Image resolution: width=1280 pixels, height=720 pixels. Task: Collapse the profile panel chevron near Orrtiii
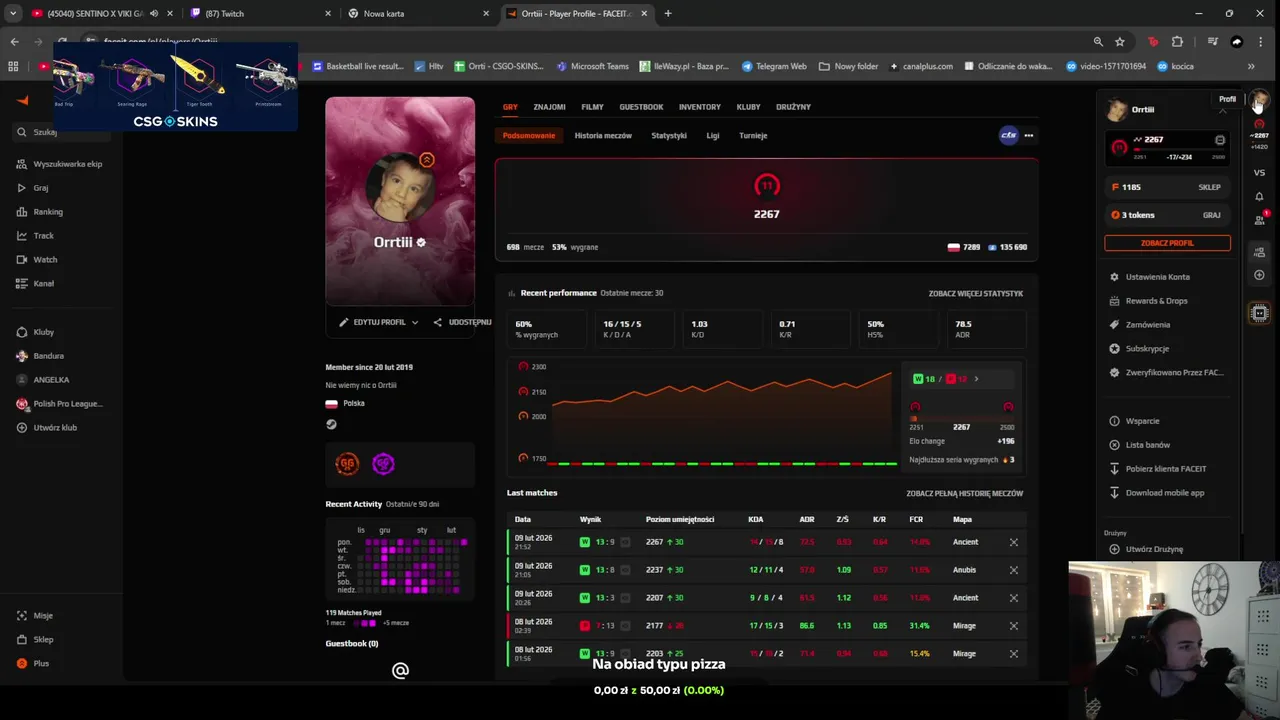click(1222, 109)
